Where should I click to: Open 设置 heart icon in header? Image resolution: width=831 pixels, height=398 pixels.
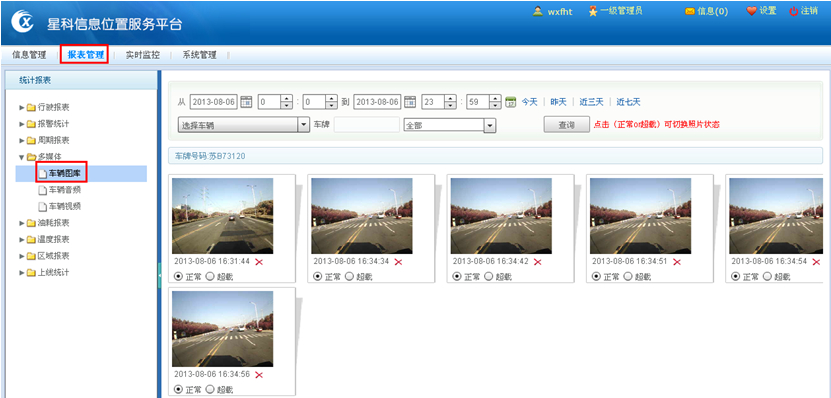click(x=752, y=11)
